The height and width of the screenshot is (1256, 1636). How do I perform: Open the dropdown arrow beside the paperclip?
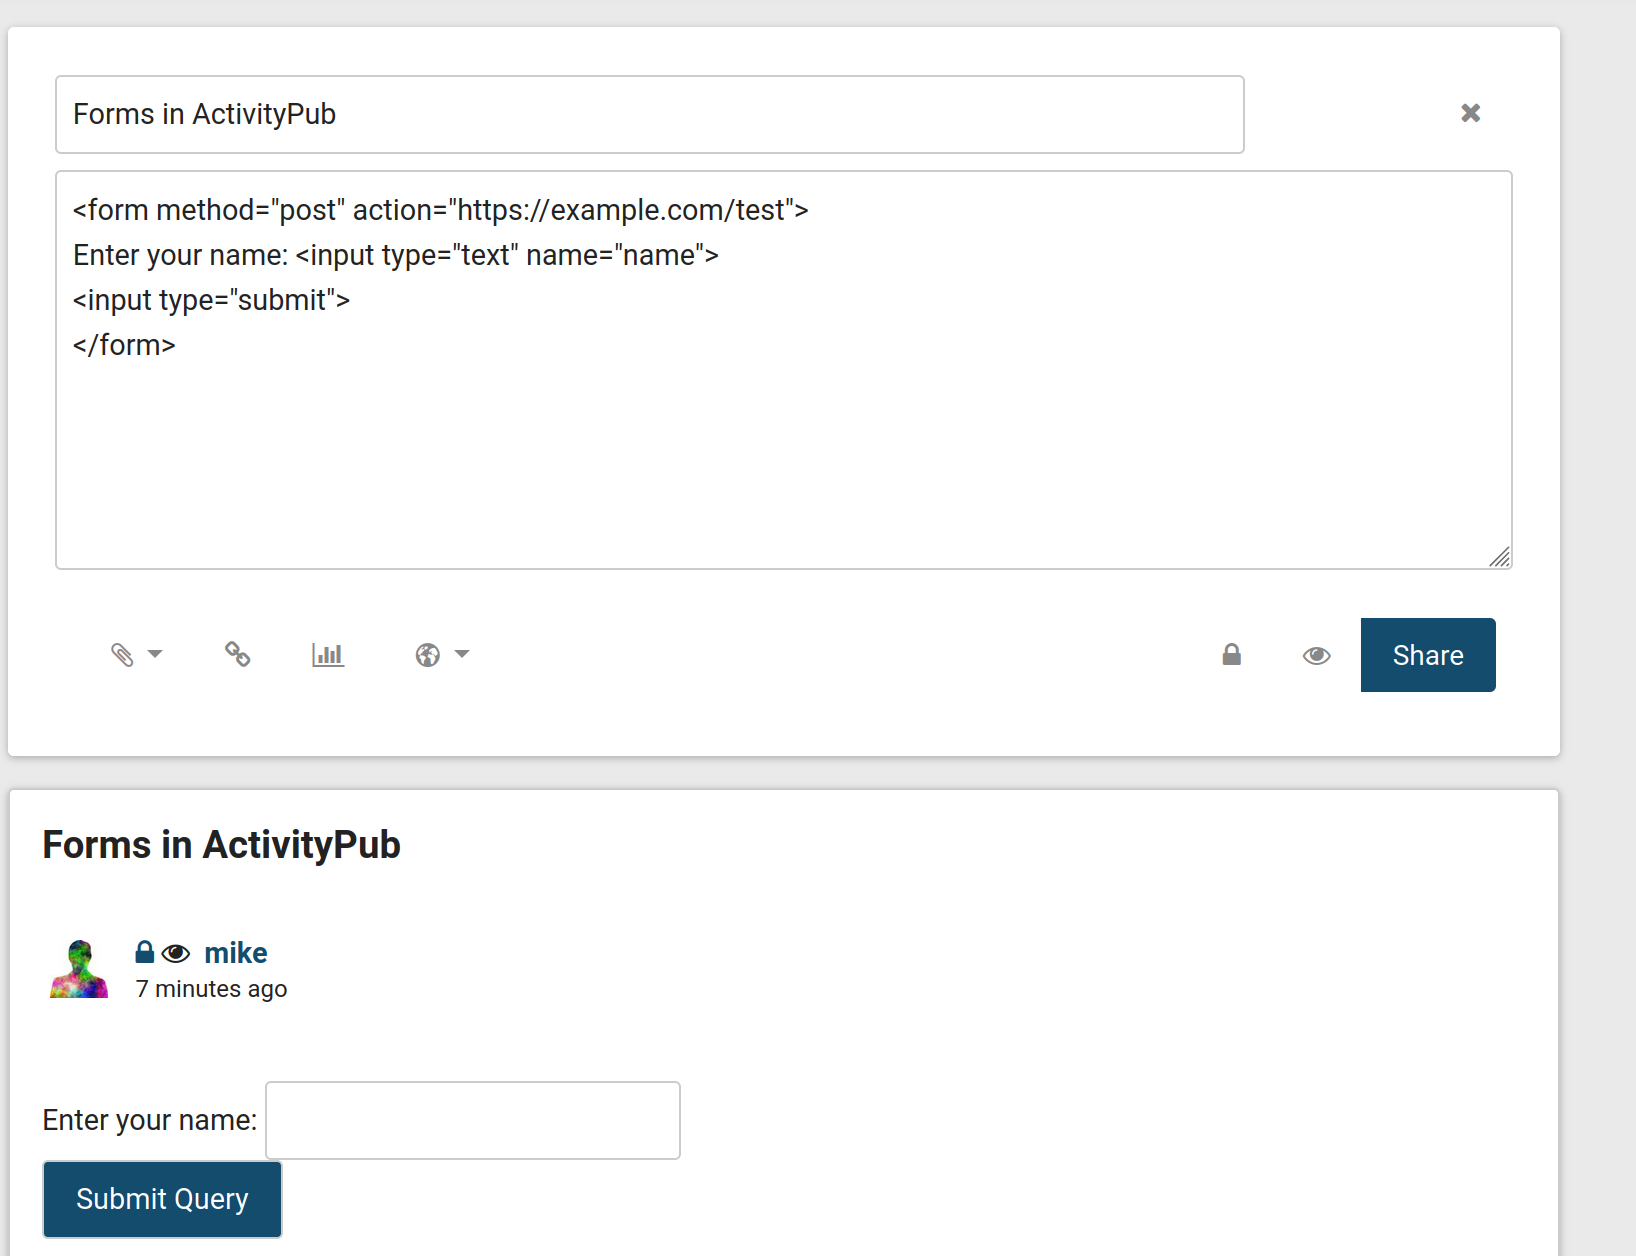point(155,654)
